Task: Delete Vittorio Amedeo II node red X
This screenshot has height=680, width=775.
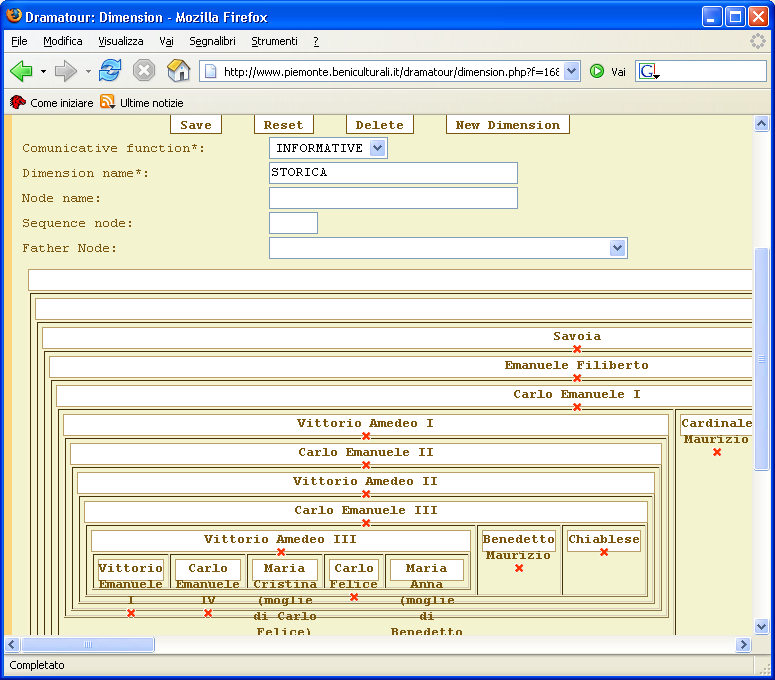Action: click(x=366, y=494)
